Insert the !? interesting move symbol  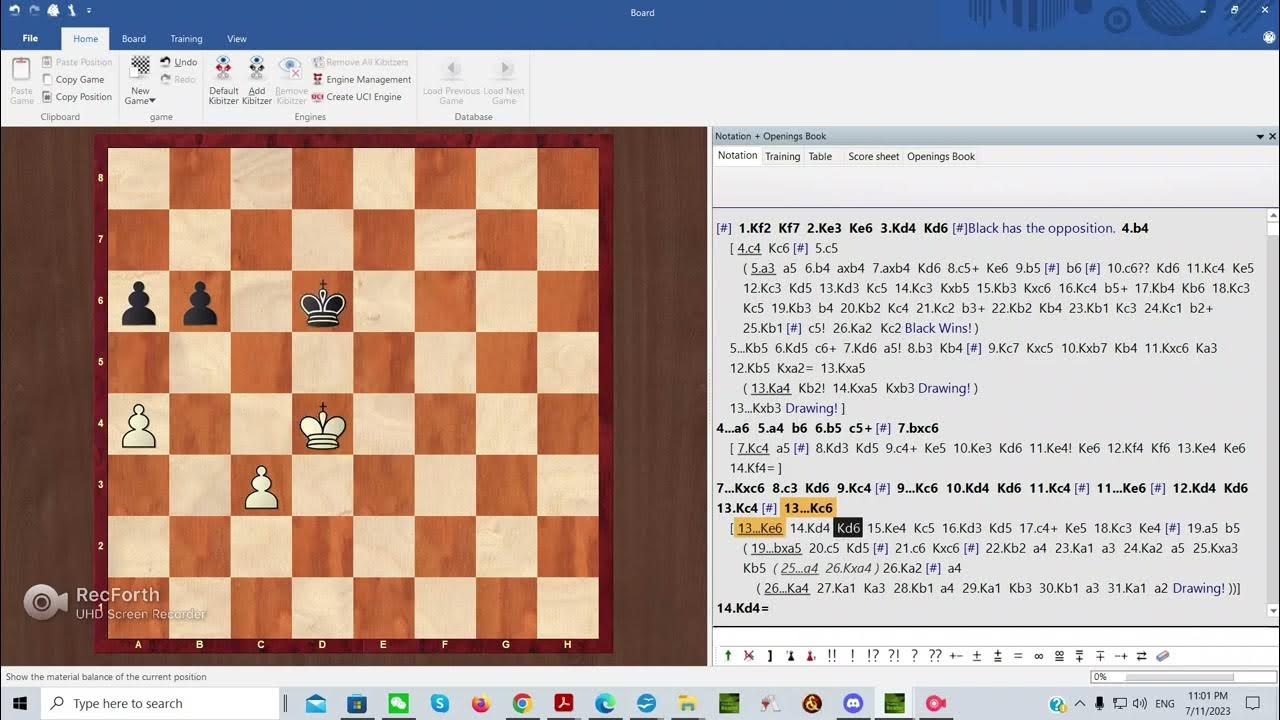tap(873, 656)
